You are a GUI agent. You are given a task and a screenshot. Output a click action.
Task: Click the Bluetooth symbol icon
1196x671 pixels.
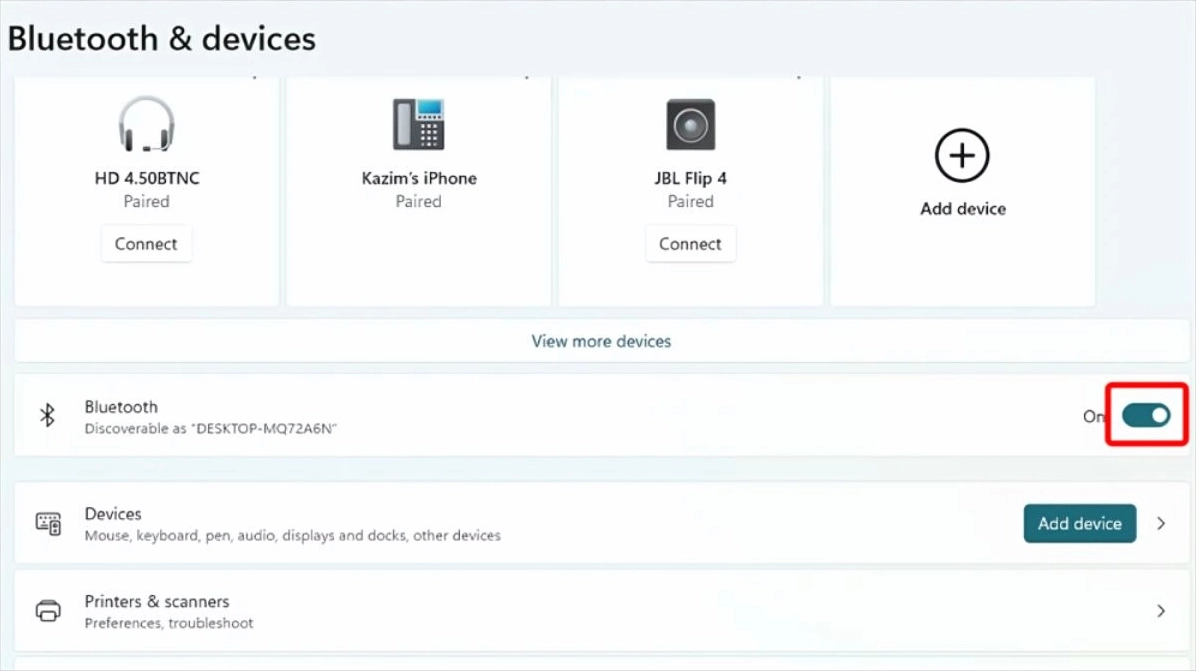pyautogui.click(x=47, y=416)
